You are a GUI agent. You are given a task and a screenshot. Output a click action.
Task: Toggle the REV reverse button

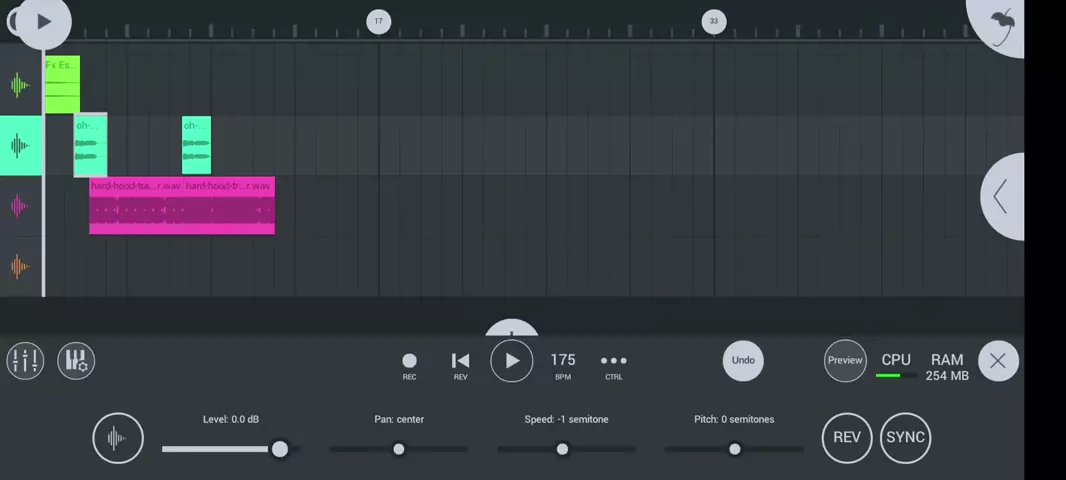point(846,438)
